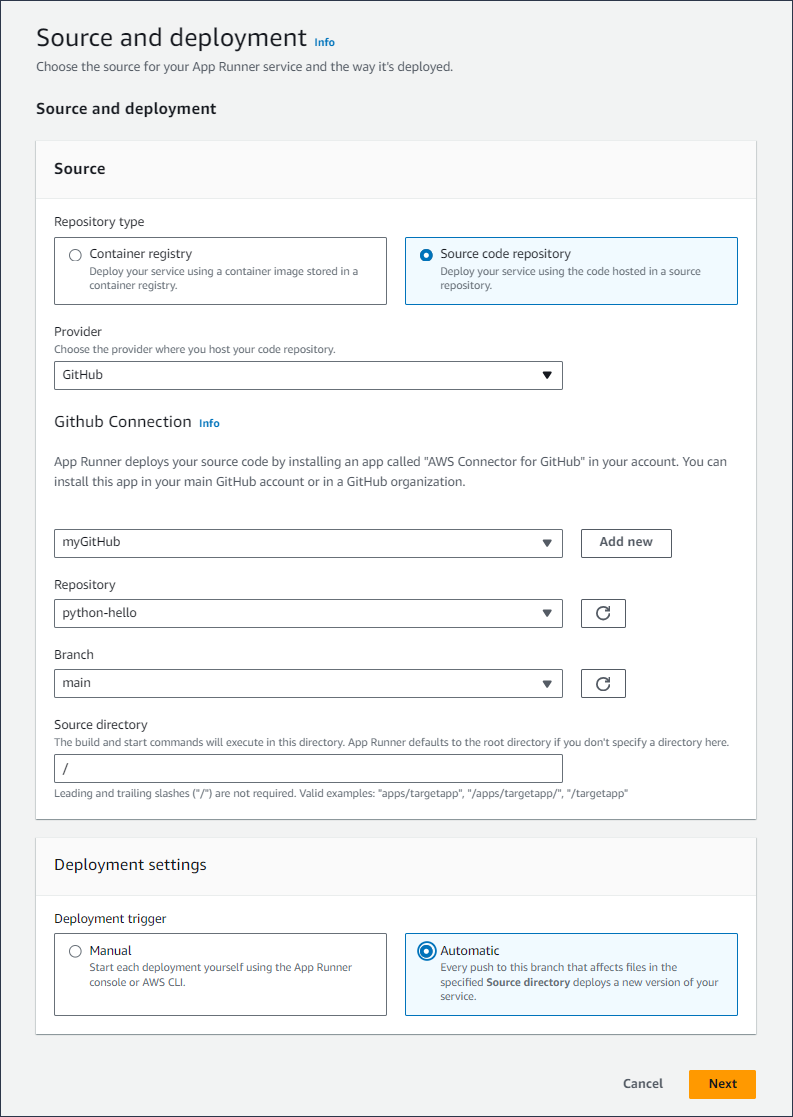793x1117 pixels.
Task: Click the Provider dropdown chevron
Action: click(x=547, y=375)
